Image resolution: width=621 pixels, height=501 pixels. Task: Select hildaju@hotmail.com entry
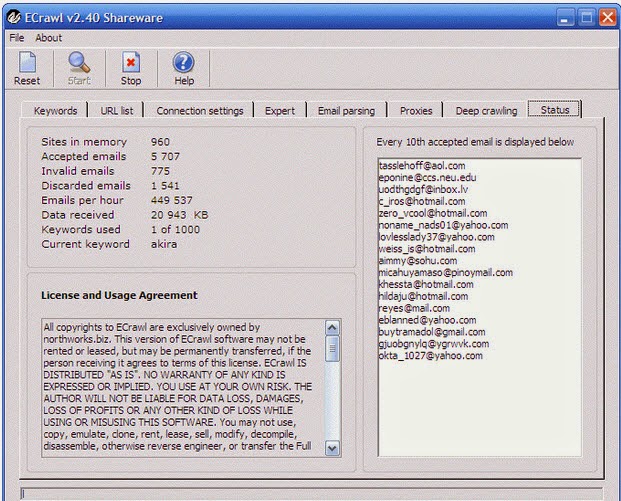click(x=423, y=296)
